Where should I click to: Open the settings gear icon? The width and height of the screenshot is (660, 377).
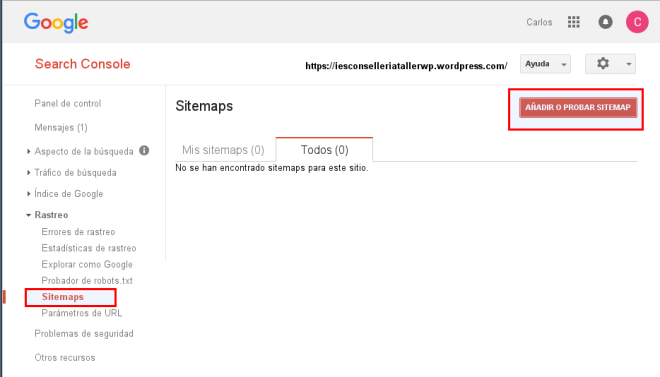point(603,64)
